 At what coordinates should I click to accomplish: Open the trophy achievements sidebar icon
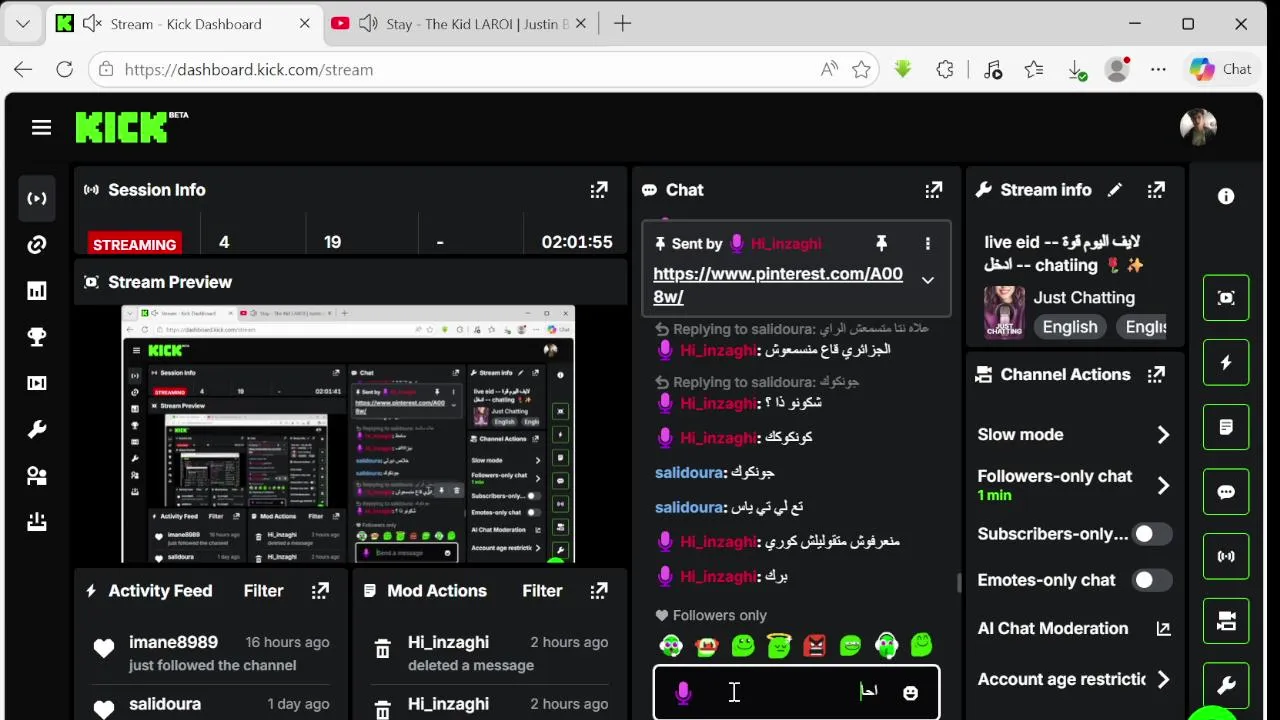[37, 337]
